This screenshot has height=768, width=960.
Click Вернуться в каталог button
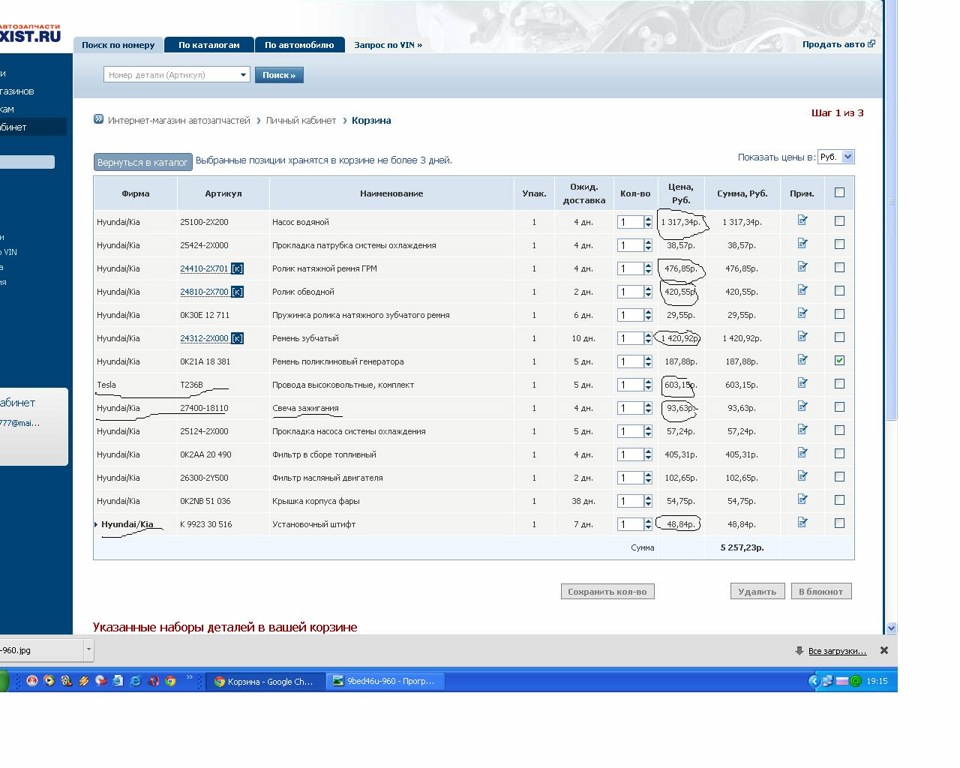coord(143,162)
